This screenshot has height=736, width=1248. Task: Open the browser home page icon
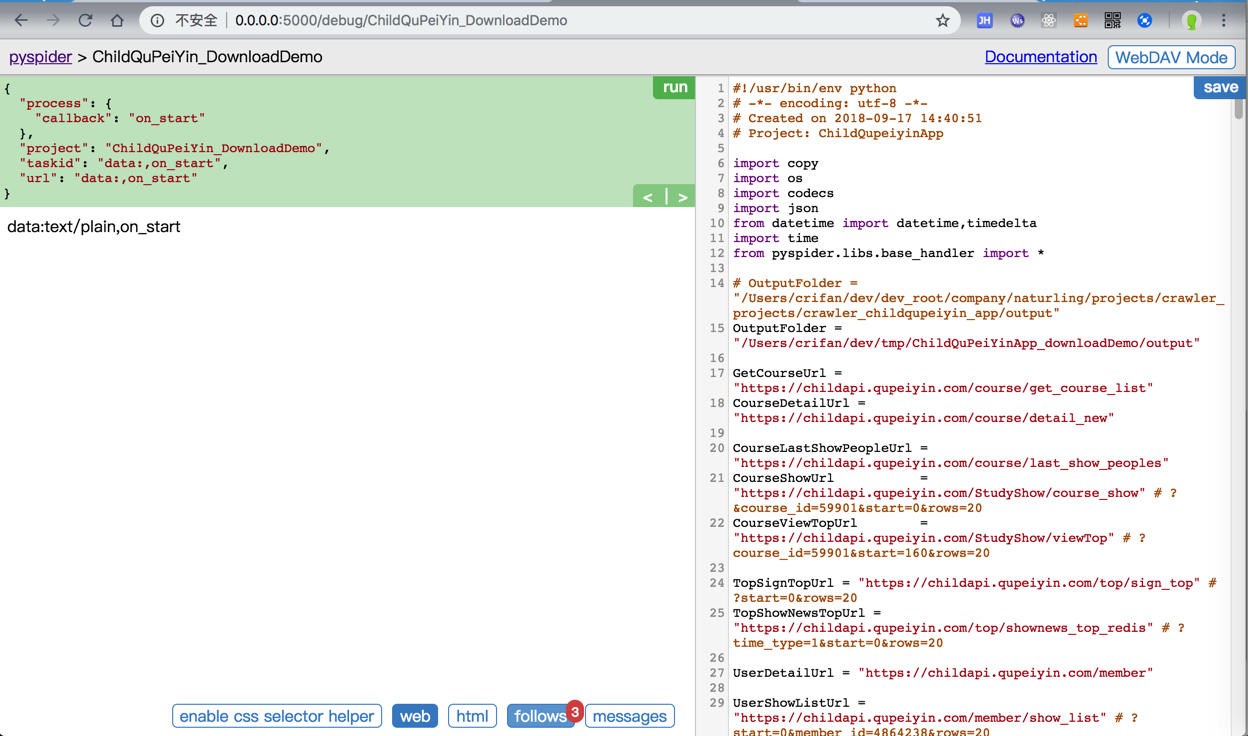(x=117, y=20)
